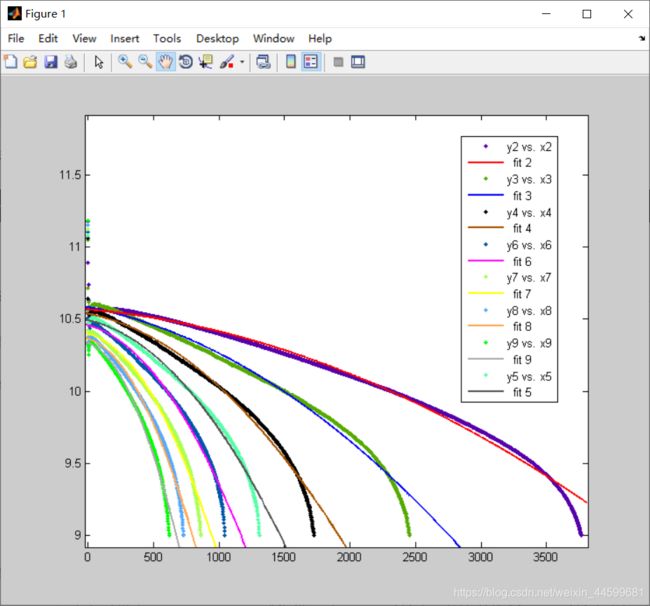Open the Help menu
650x606 pixels.
[x=320, y=39]
